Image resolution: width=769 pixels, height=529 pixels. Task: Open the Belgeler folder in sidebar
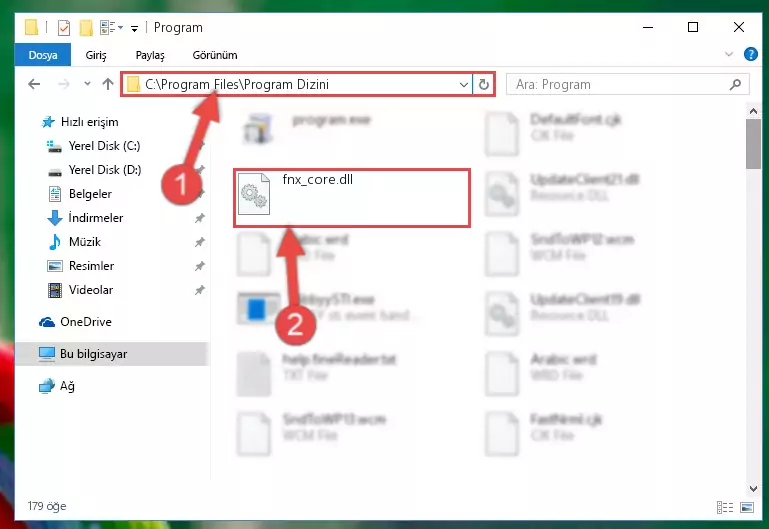click(x=90, y=194)
